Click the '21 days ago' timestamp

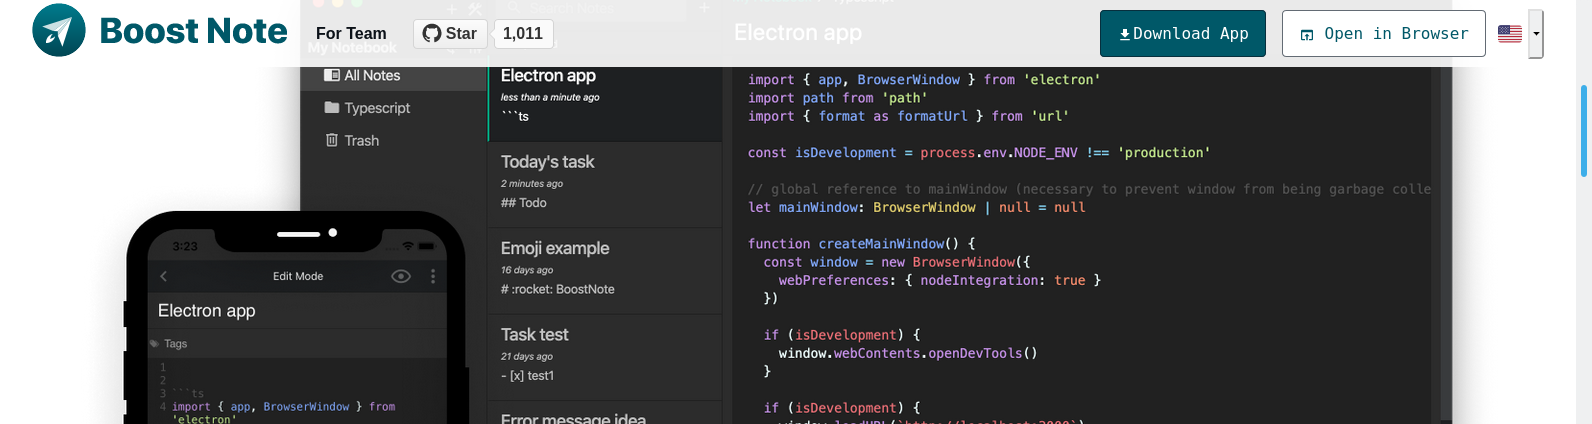(527, 356)
